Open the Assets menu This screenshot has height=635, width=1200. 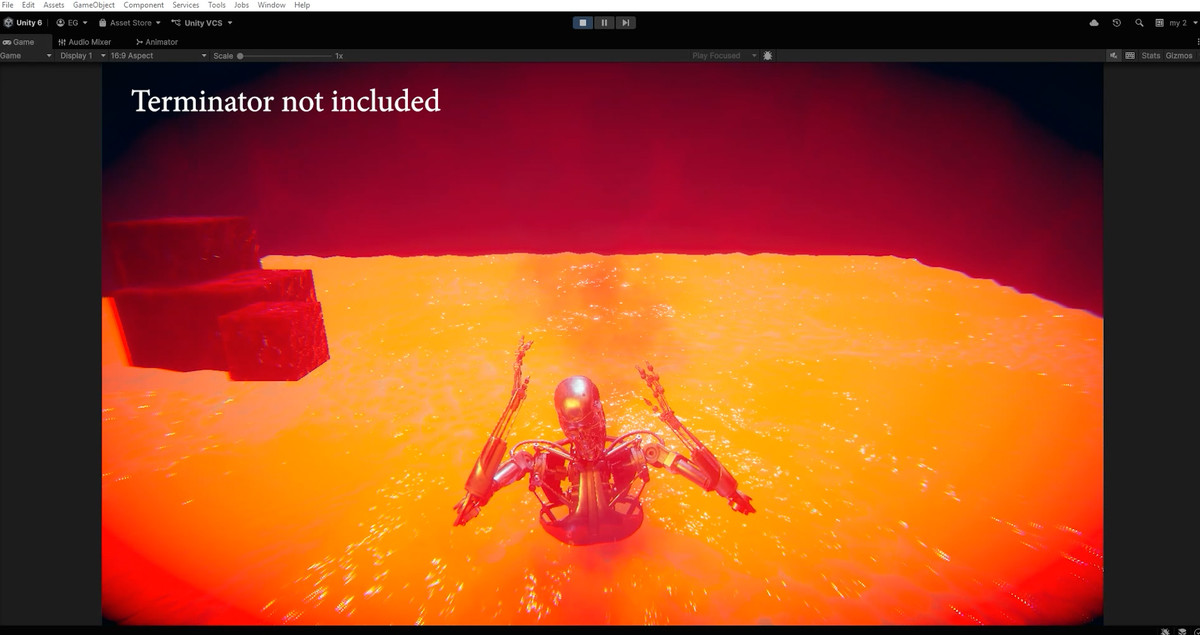pos(53,6)
